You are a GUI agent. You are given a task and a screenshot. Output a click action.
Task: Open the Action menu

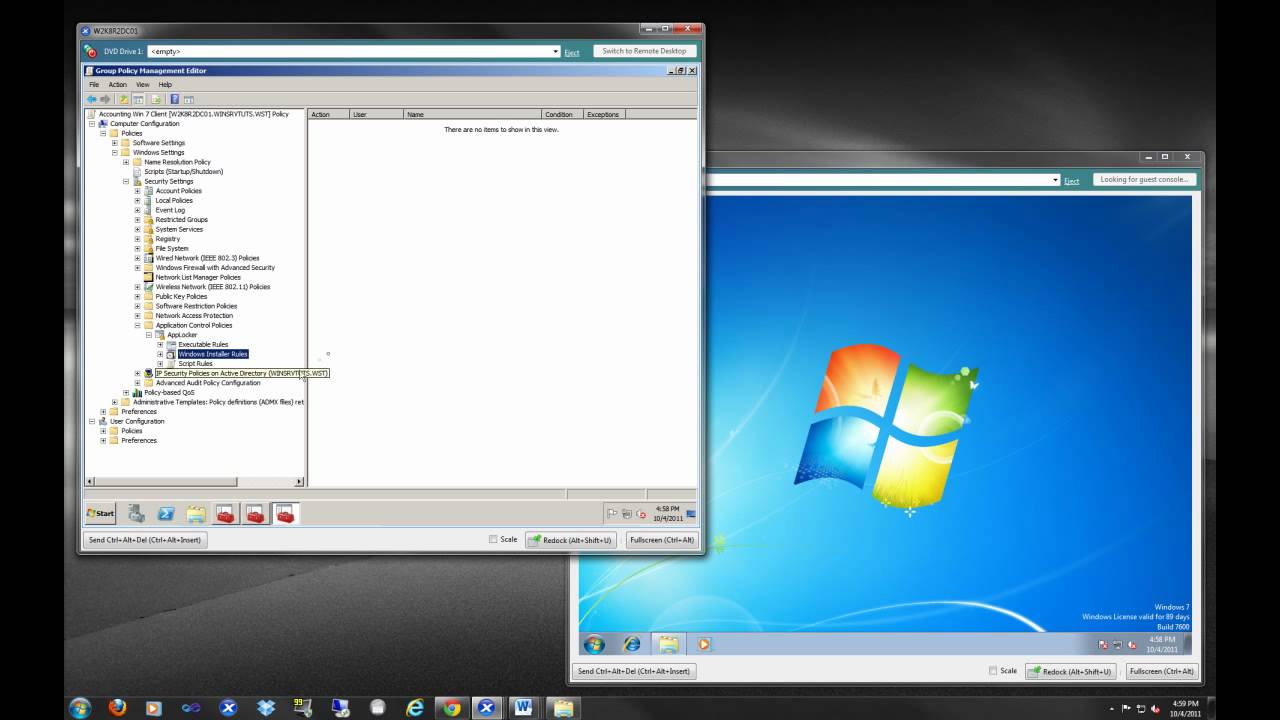[118, 85]
